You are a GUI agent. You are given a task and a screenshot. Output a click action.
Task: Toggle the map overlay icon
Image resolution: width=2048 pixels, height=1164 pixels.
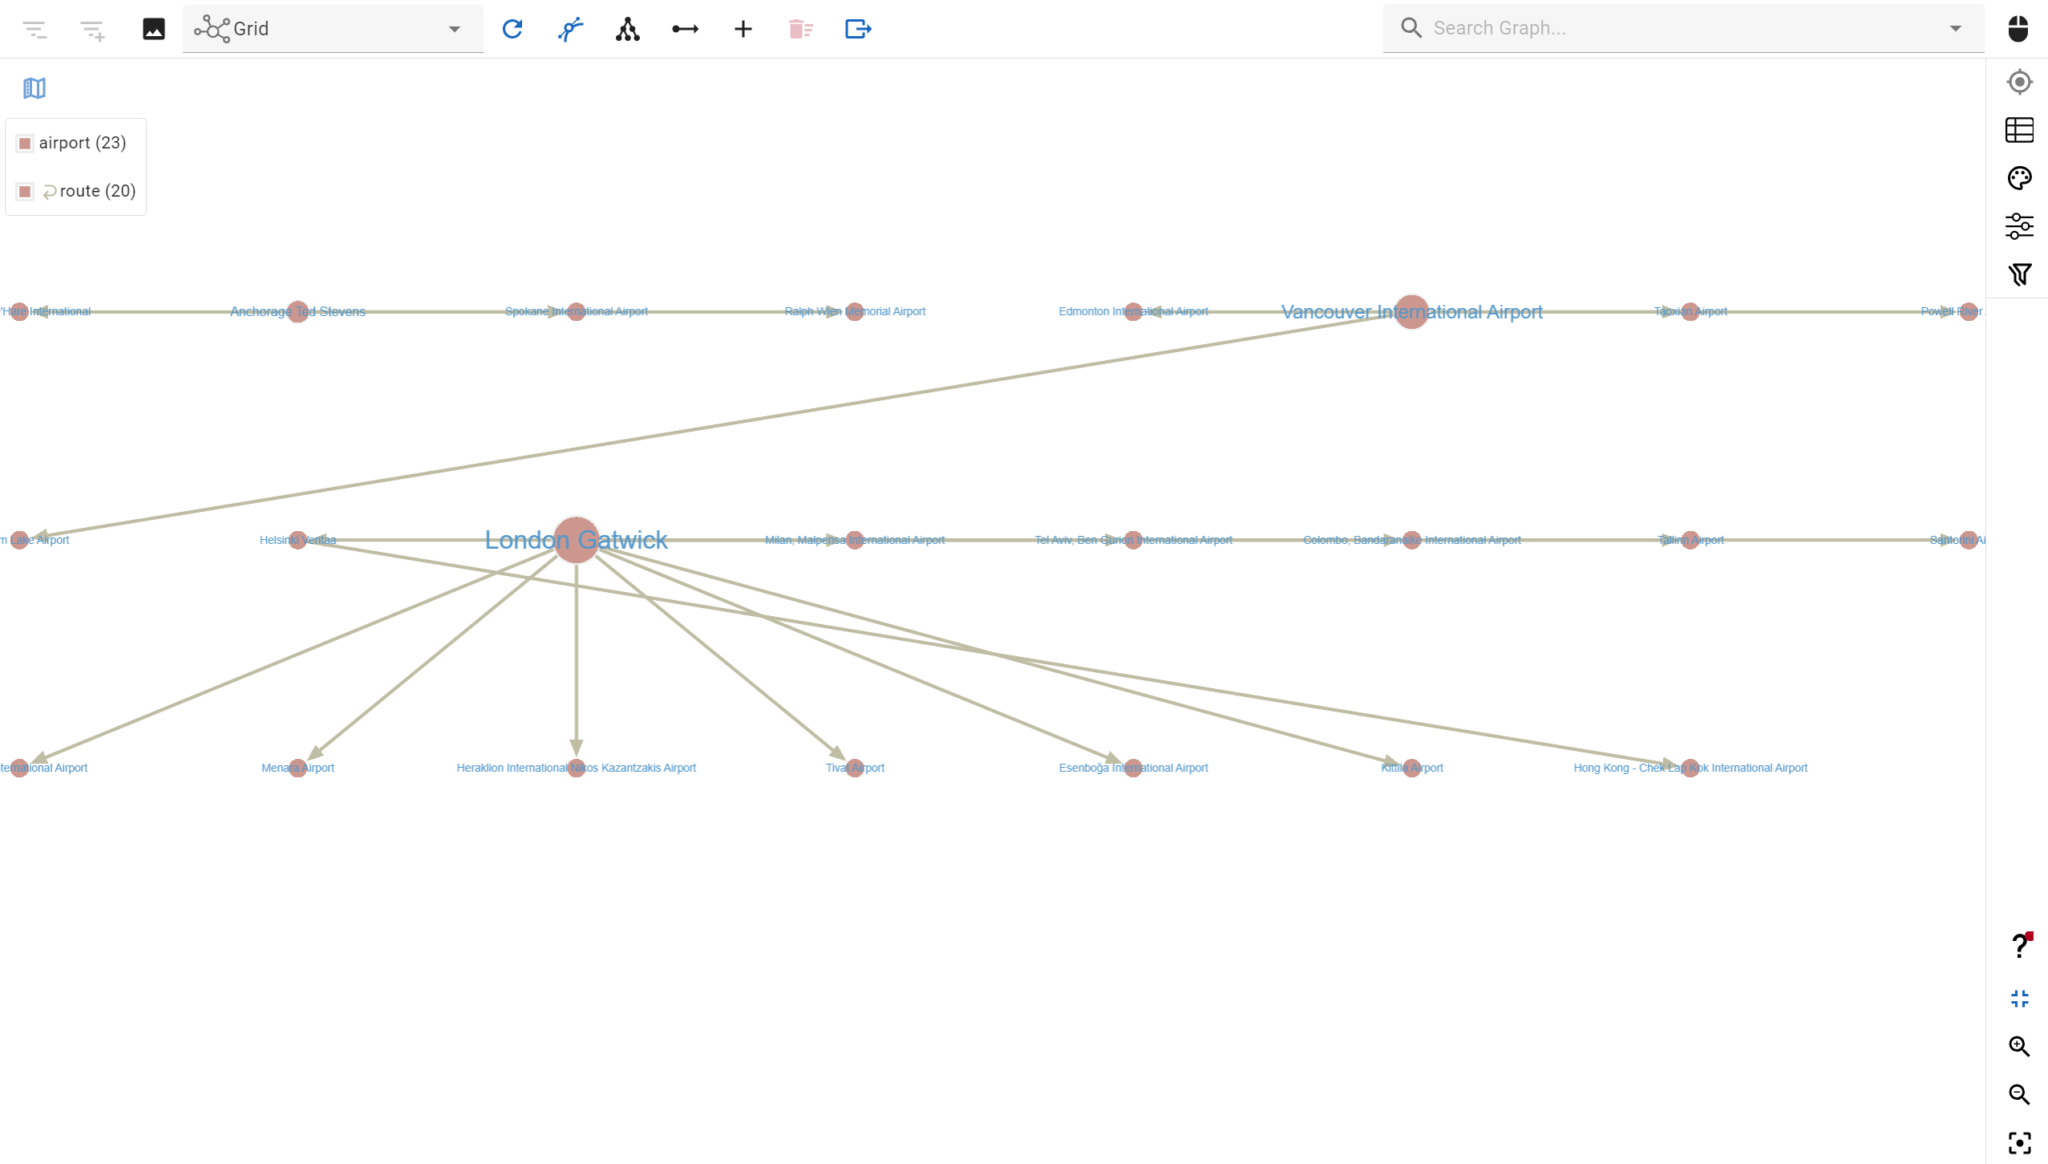click(x=34, y=88)
